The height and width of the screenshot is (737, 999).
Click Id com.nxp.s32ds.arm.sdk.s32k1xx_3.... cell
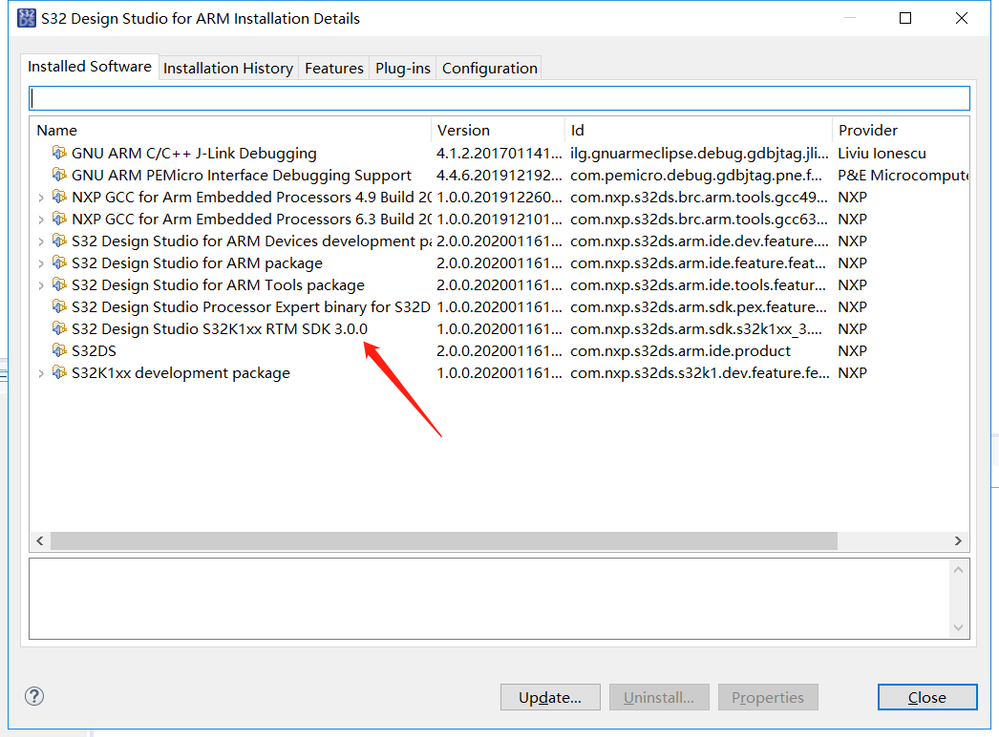click(x=696, y=329)
